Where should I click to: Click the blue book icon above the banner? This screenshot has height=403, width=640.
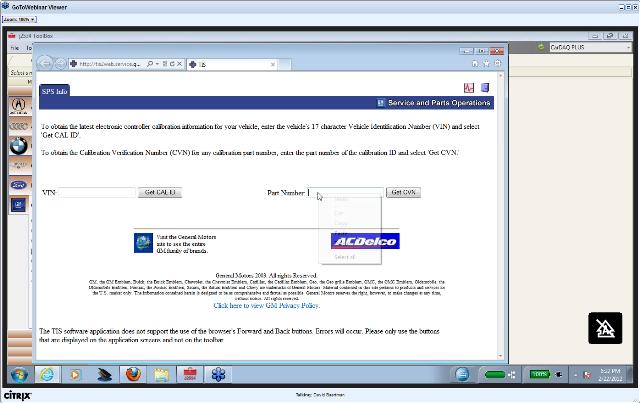click(x=485, y=87)
